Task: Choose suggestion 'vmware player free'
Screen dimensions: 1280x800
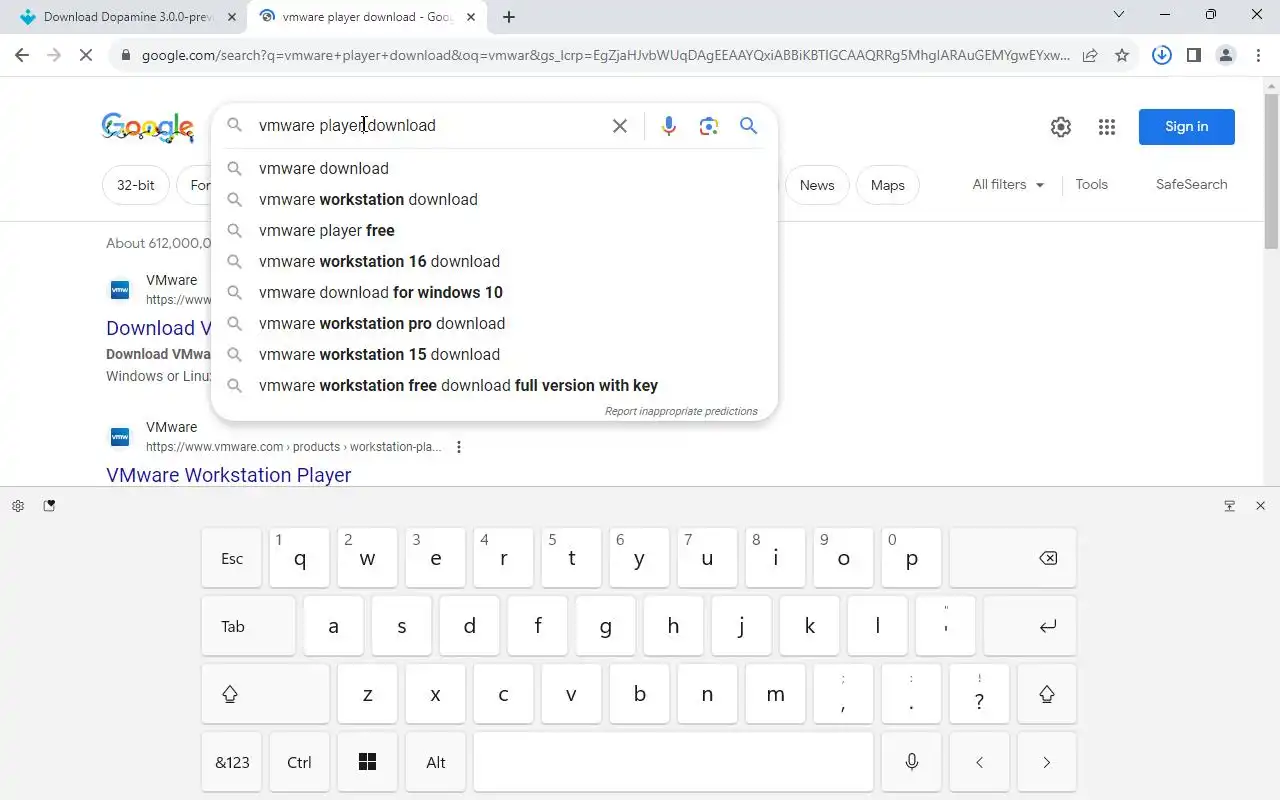Action: click(x=494, y=230)
